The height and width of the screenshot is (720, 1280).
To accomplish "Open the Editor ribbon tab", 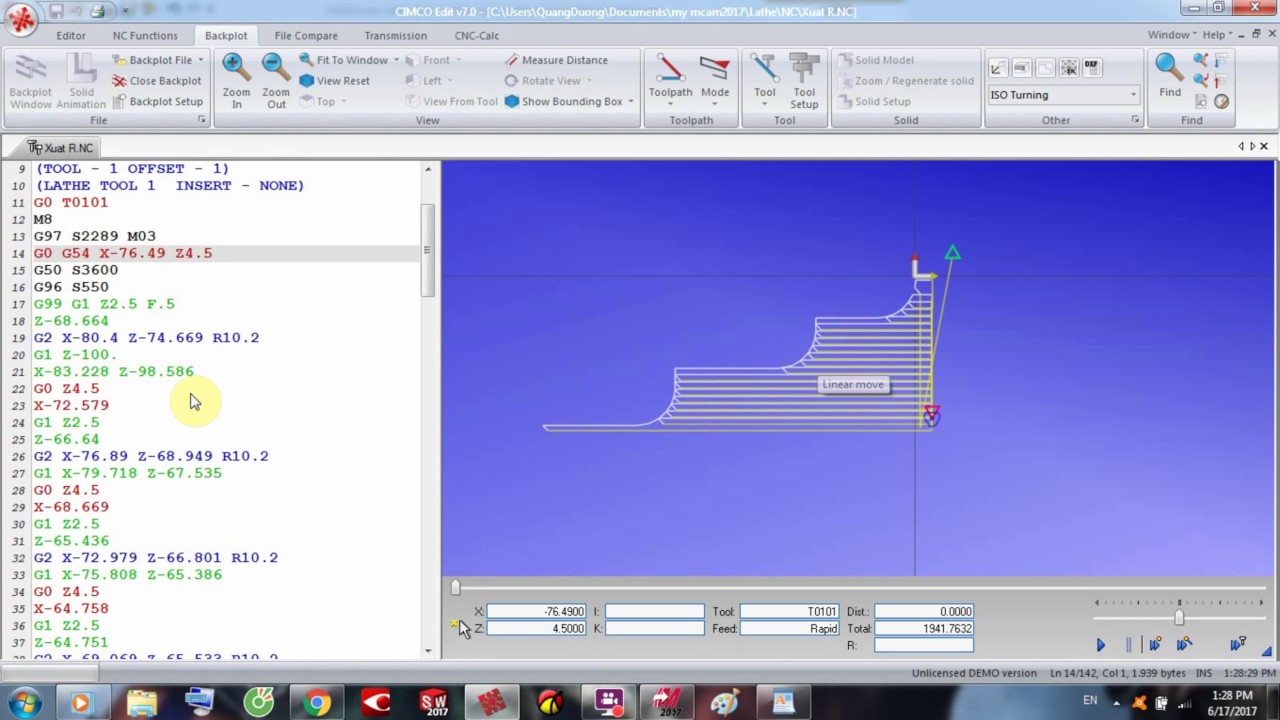I will click(x=71, y=35).
